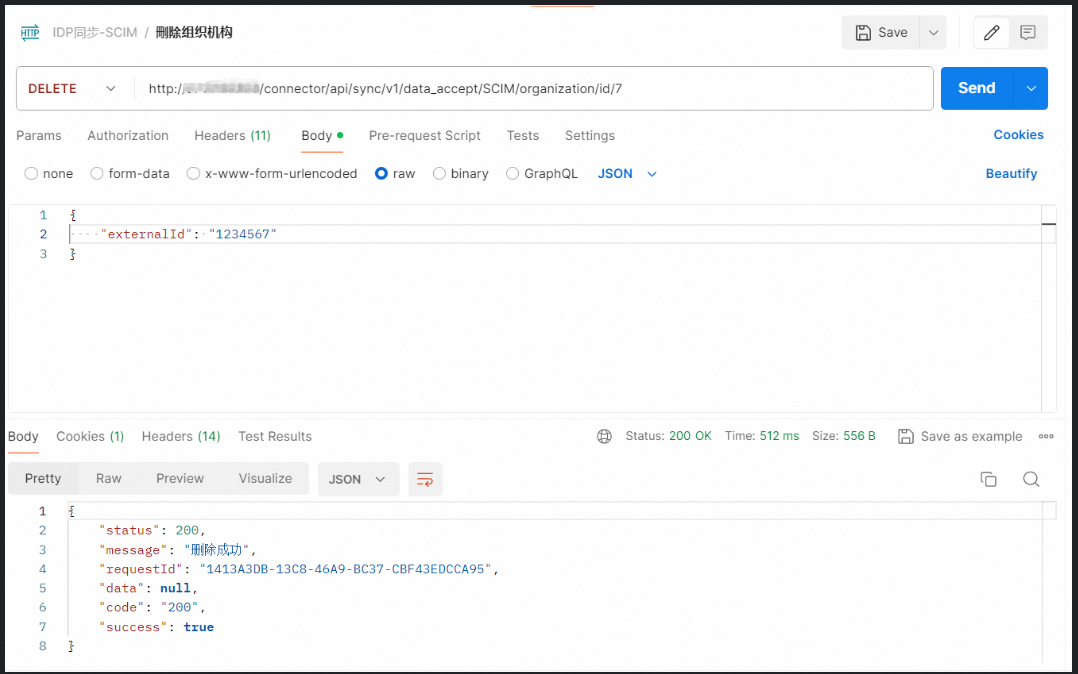Click the wrap lines icon in response

click(425, 479)
